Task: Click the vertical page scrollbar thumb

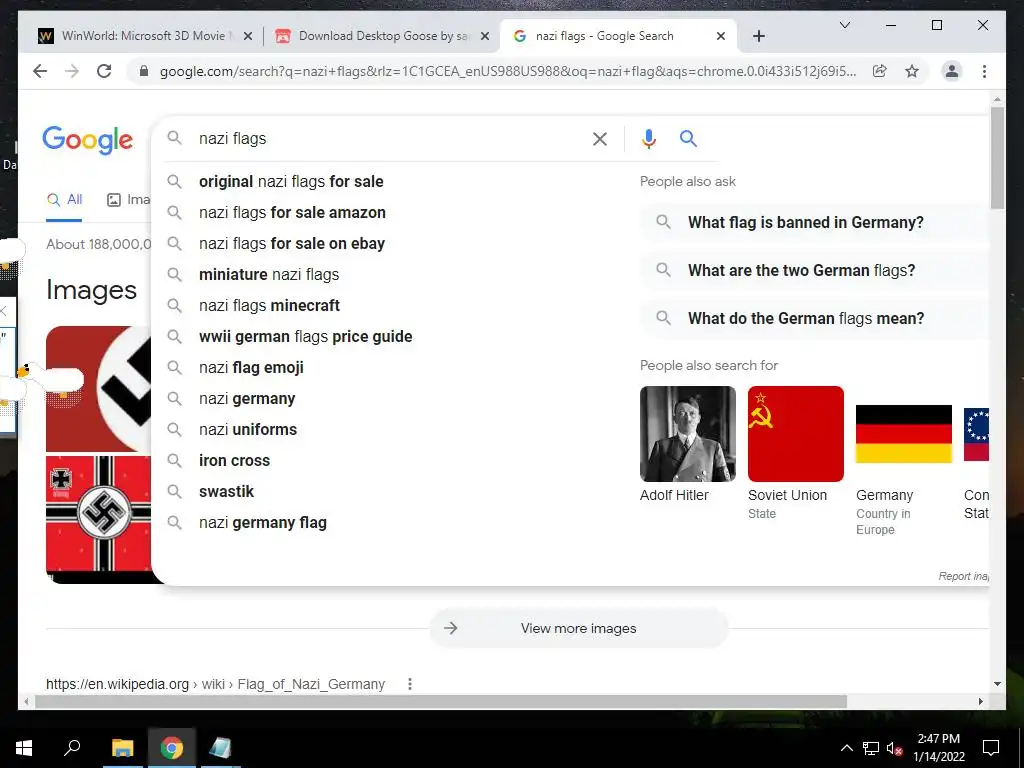Action: [997, 157]
